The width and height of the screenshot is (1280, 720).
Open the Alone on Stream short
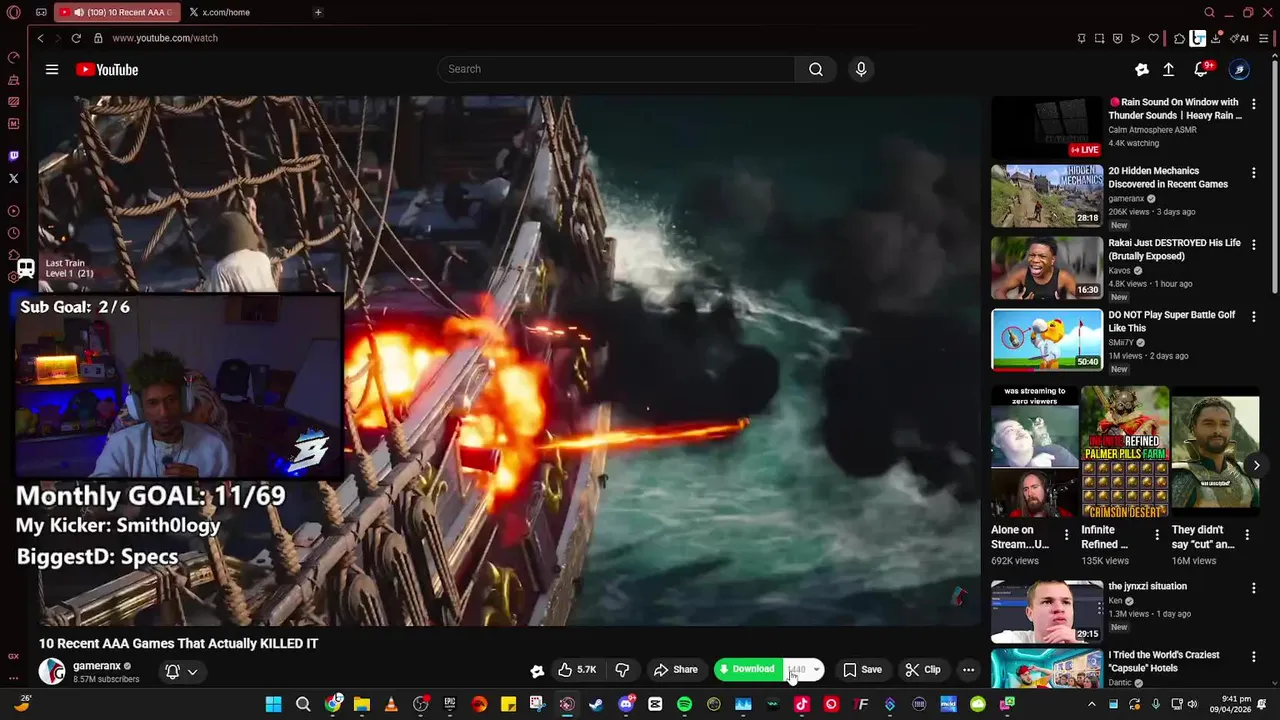click(x=1034, y=452)
